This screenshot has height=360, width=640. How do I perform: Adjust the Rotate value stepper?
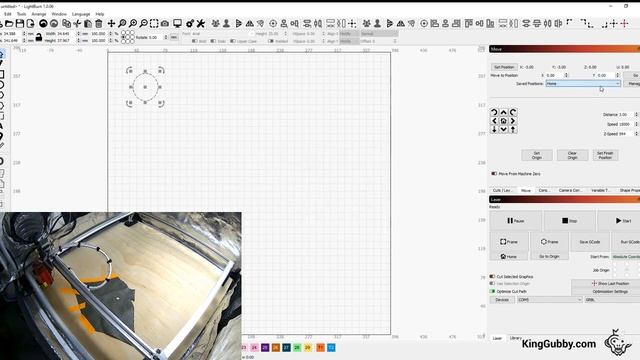[166, 38]
